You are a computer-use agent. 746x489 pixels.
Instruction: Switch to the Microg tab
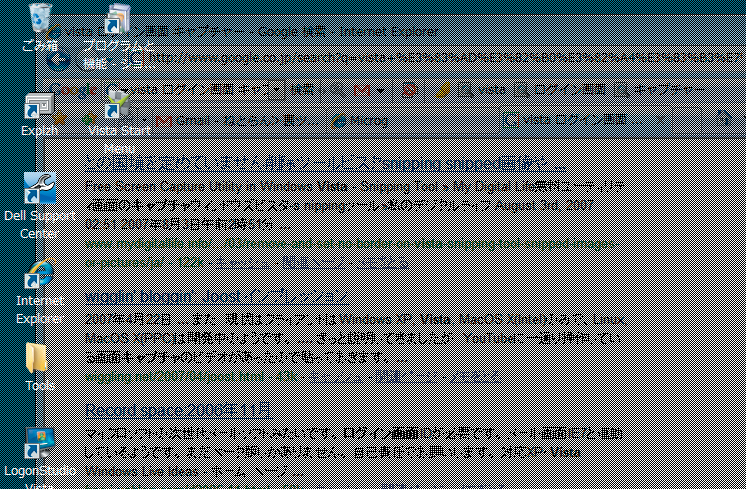(412, 121)
